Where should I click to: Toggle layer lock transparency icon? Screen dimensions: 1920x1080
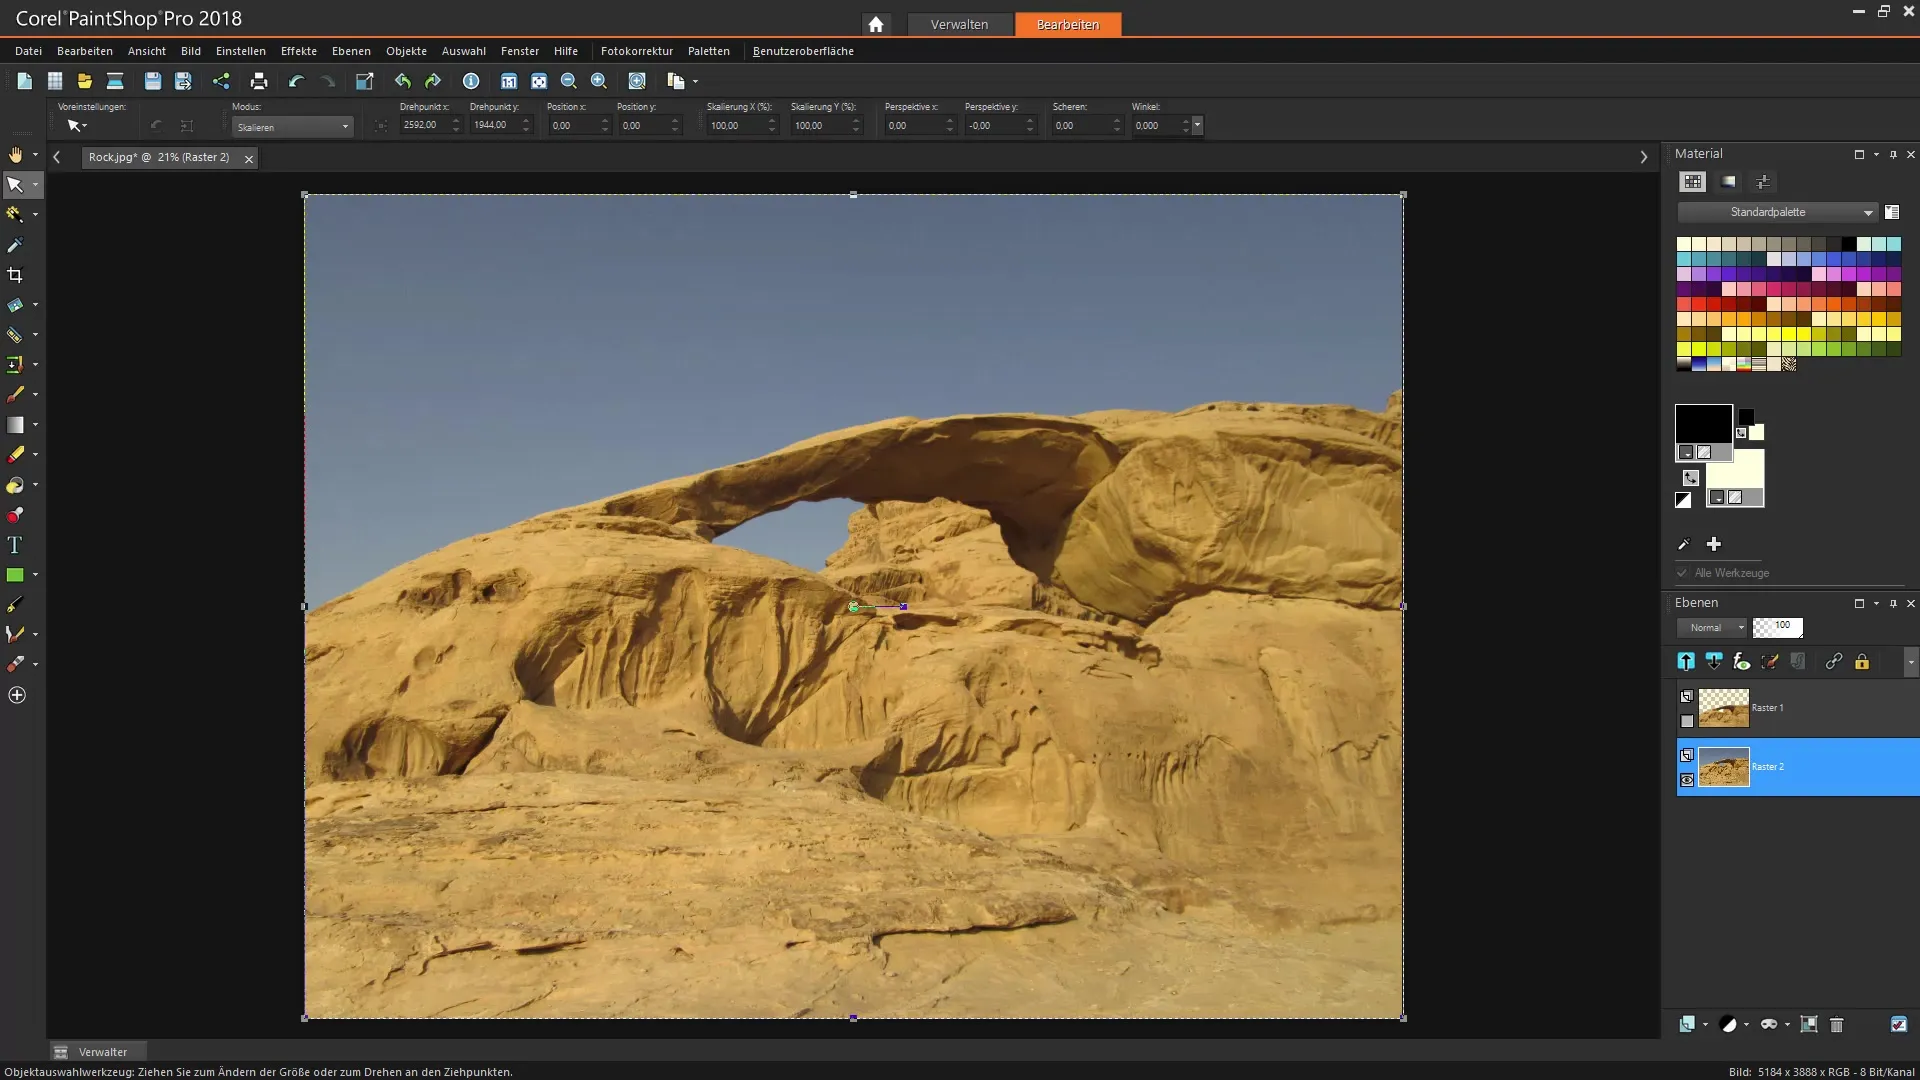[x=1862, y=661]
